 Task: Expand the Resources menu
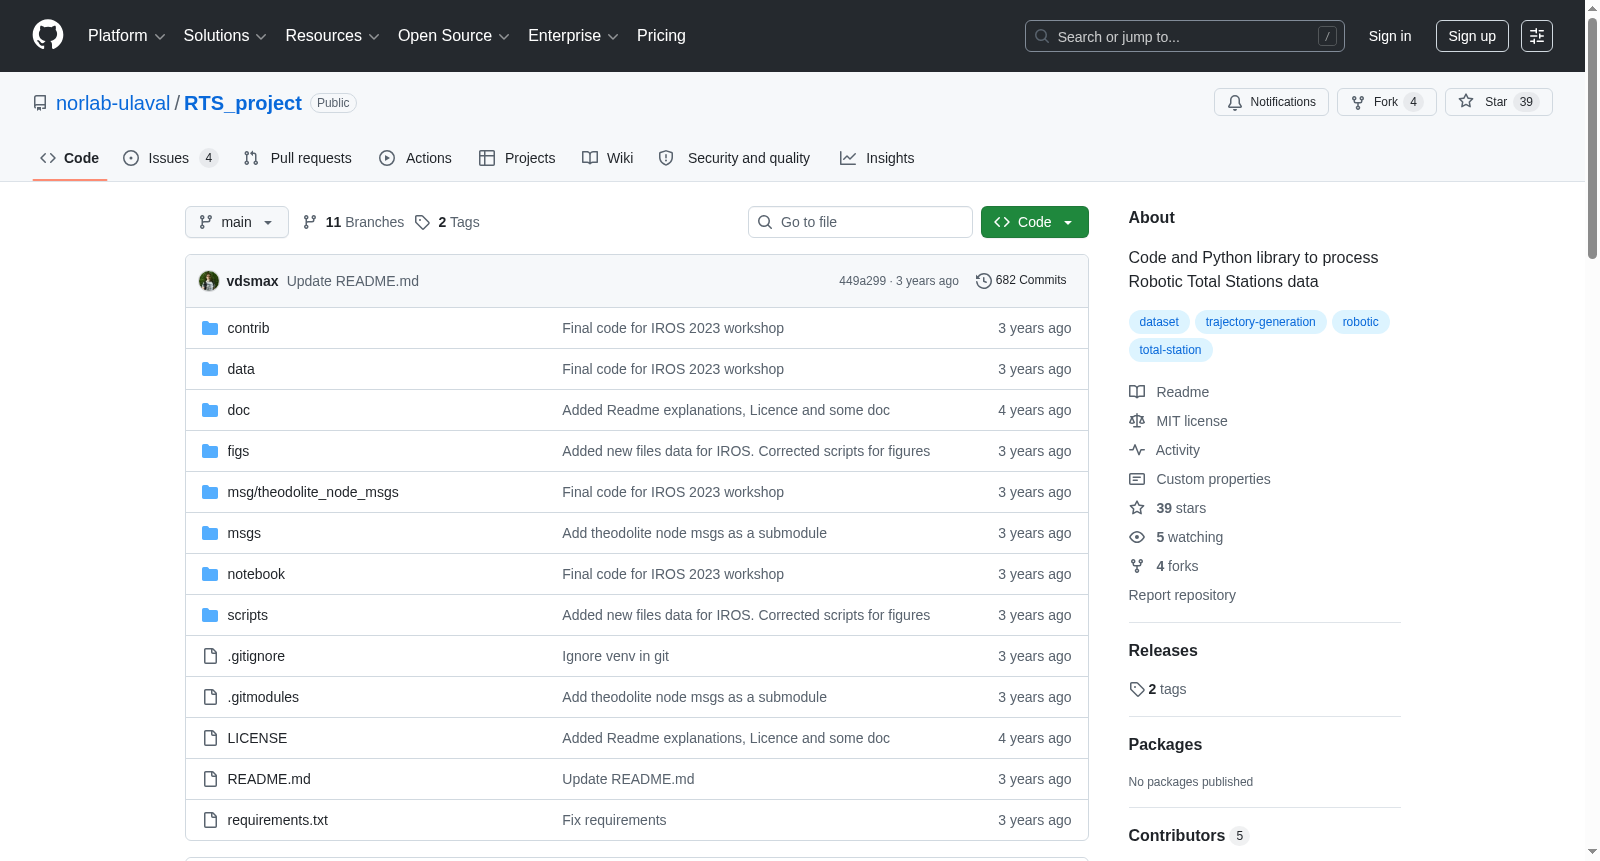tap(332, 36)
